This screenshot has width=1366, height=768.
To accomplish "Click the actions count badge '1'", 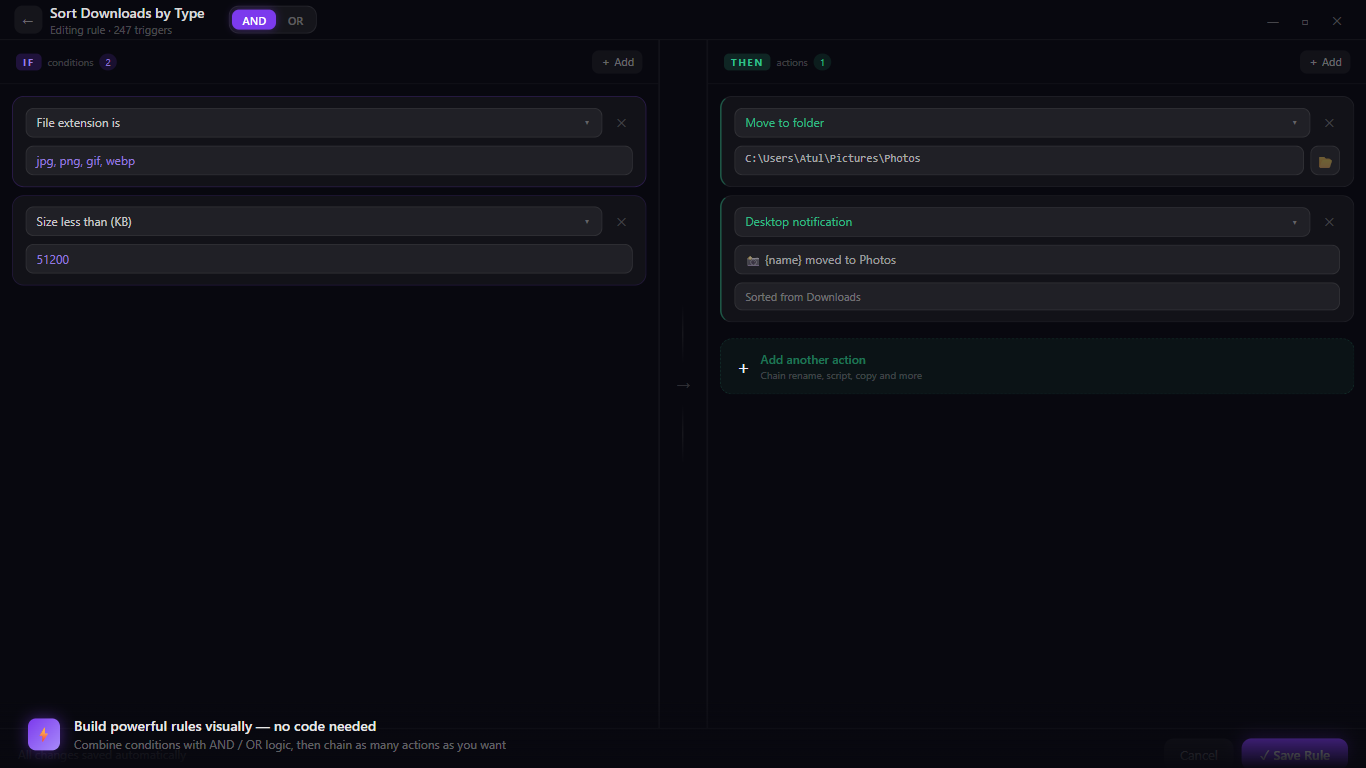I will (822, 62).
